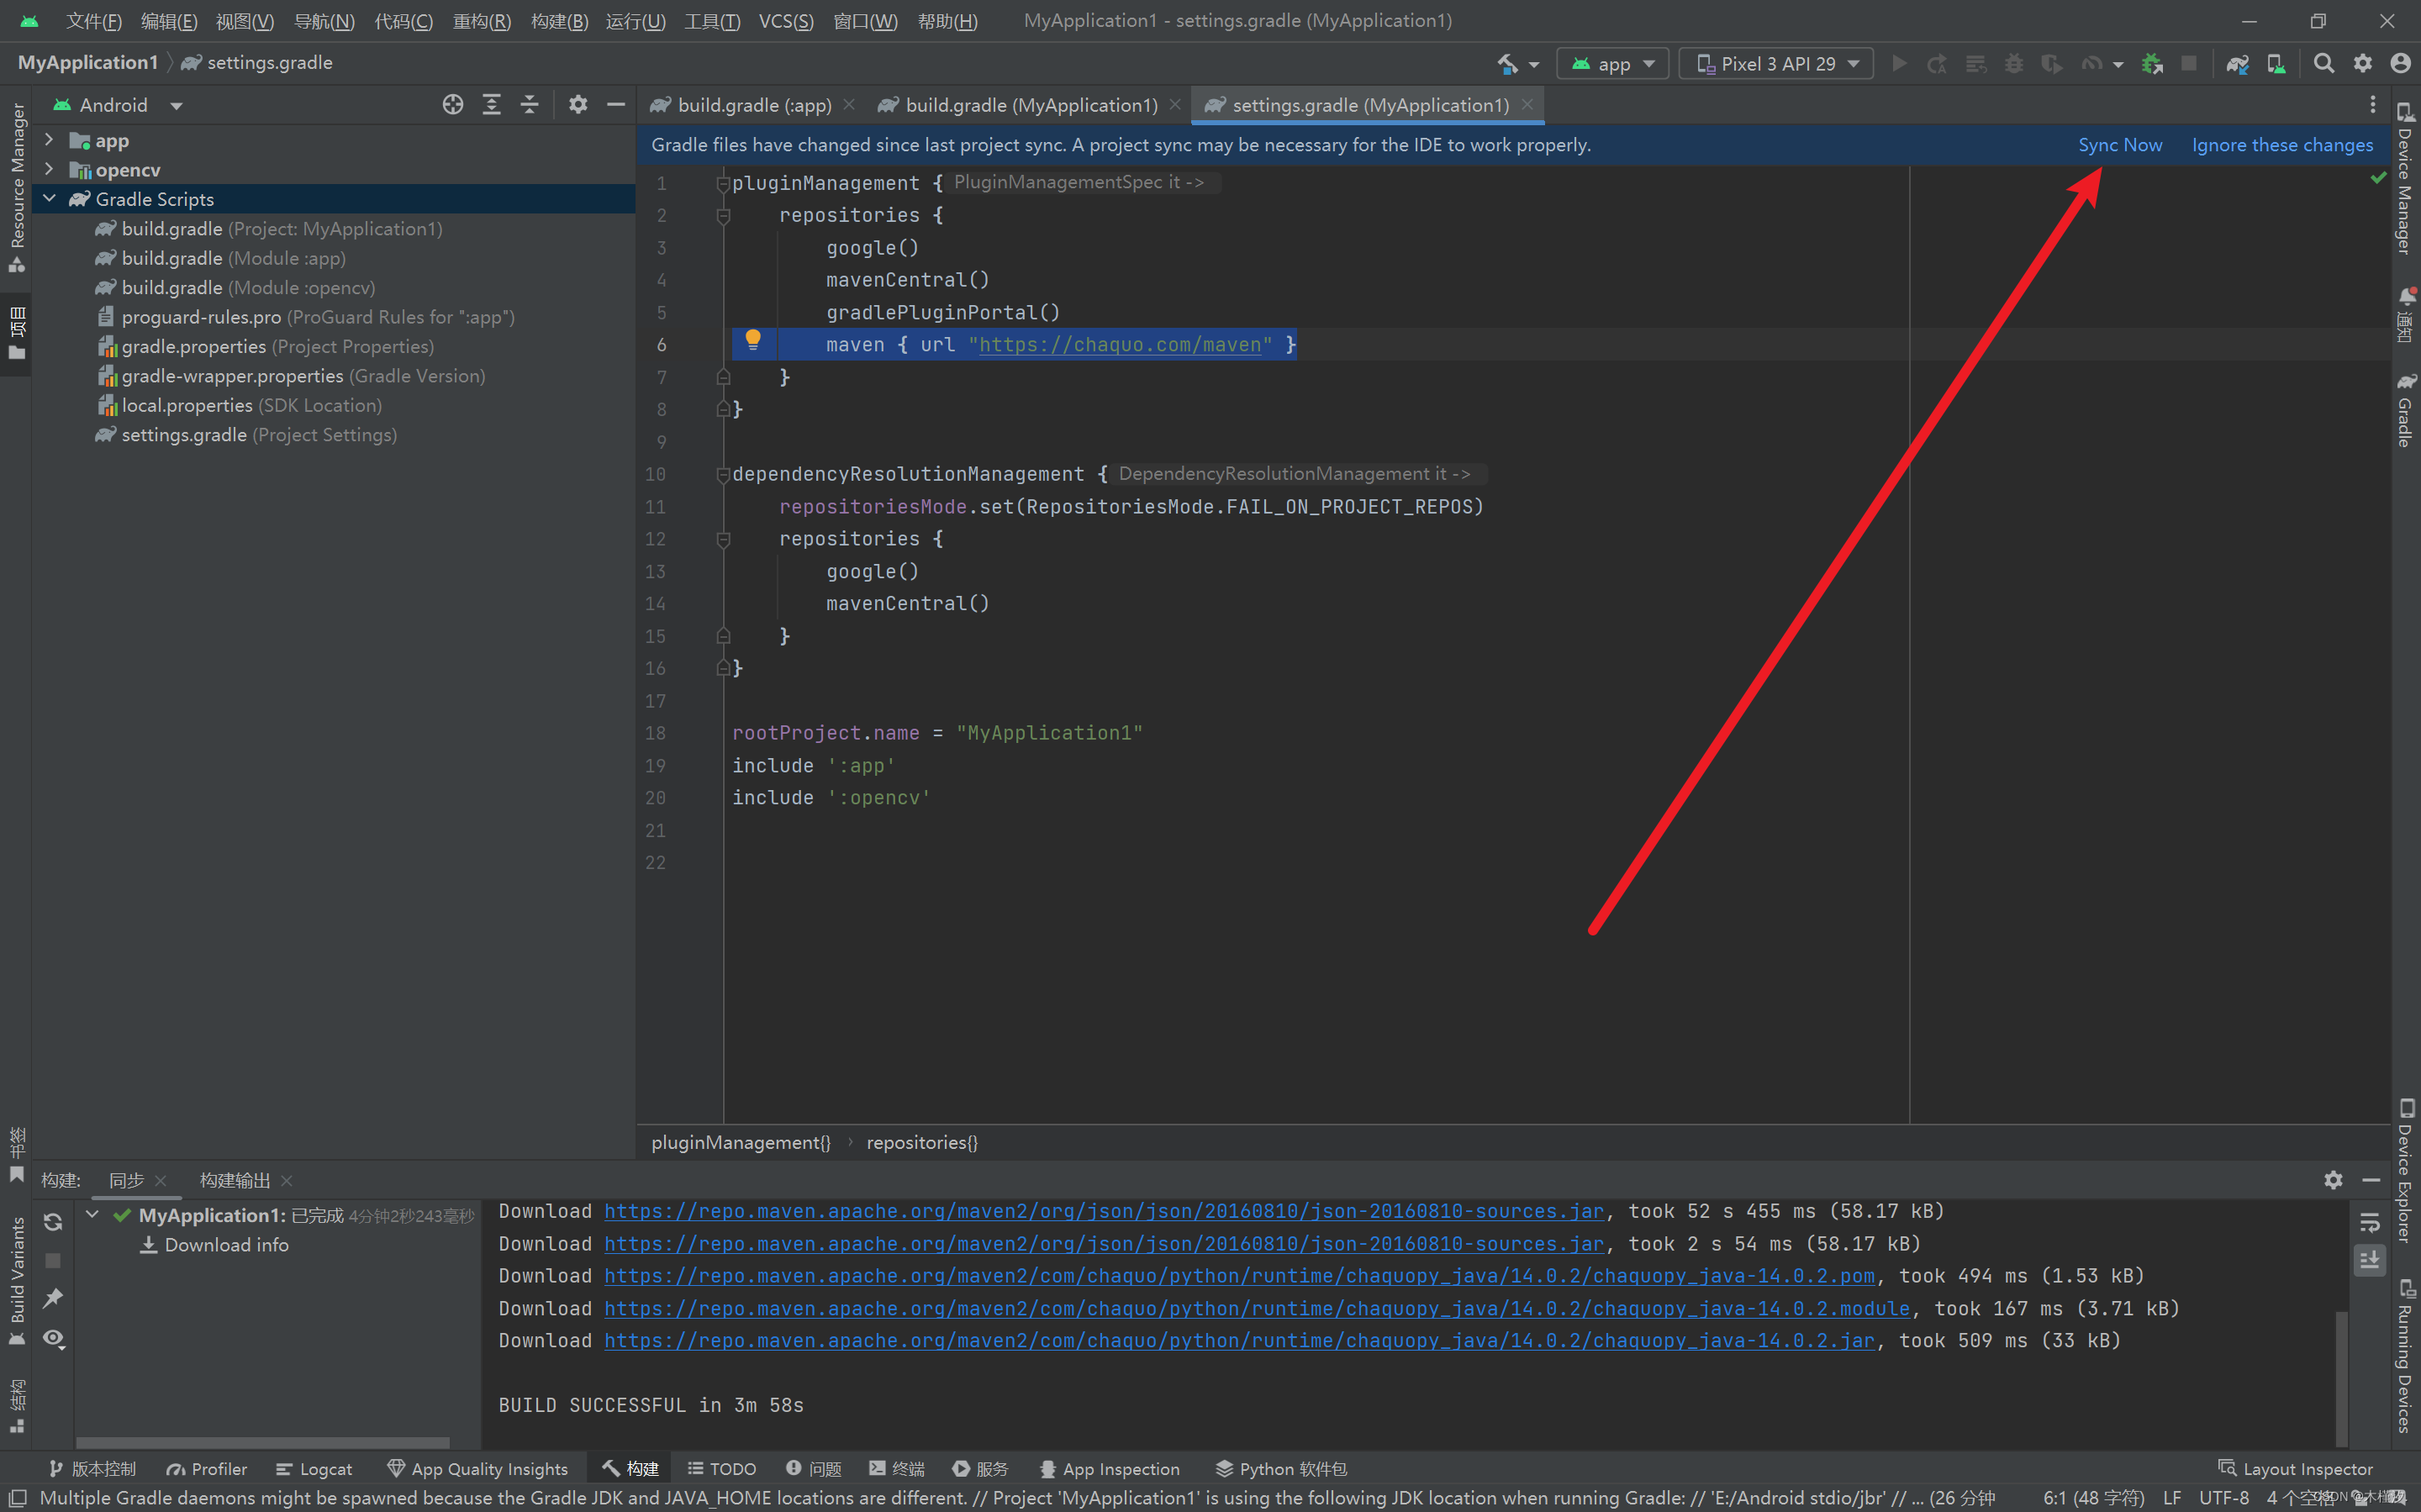Click the Attach Debugger to Android Process icon
The width and height of the screenshot is (2421, 1512).
coord(2152,64)
